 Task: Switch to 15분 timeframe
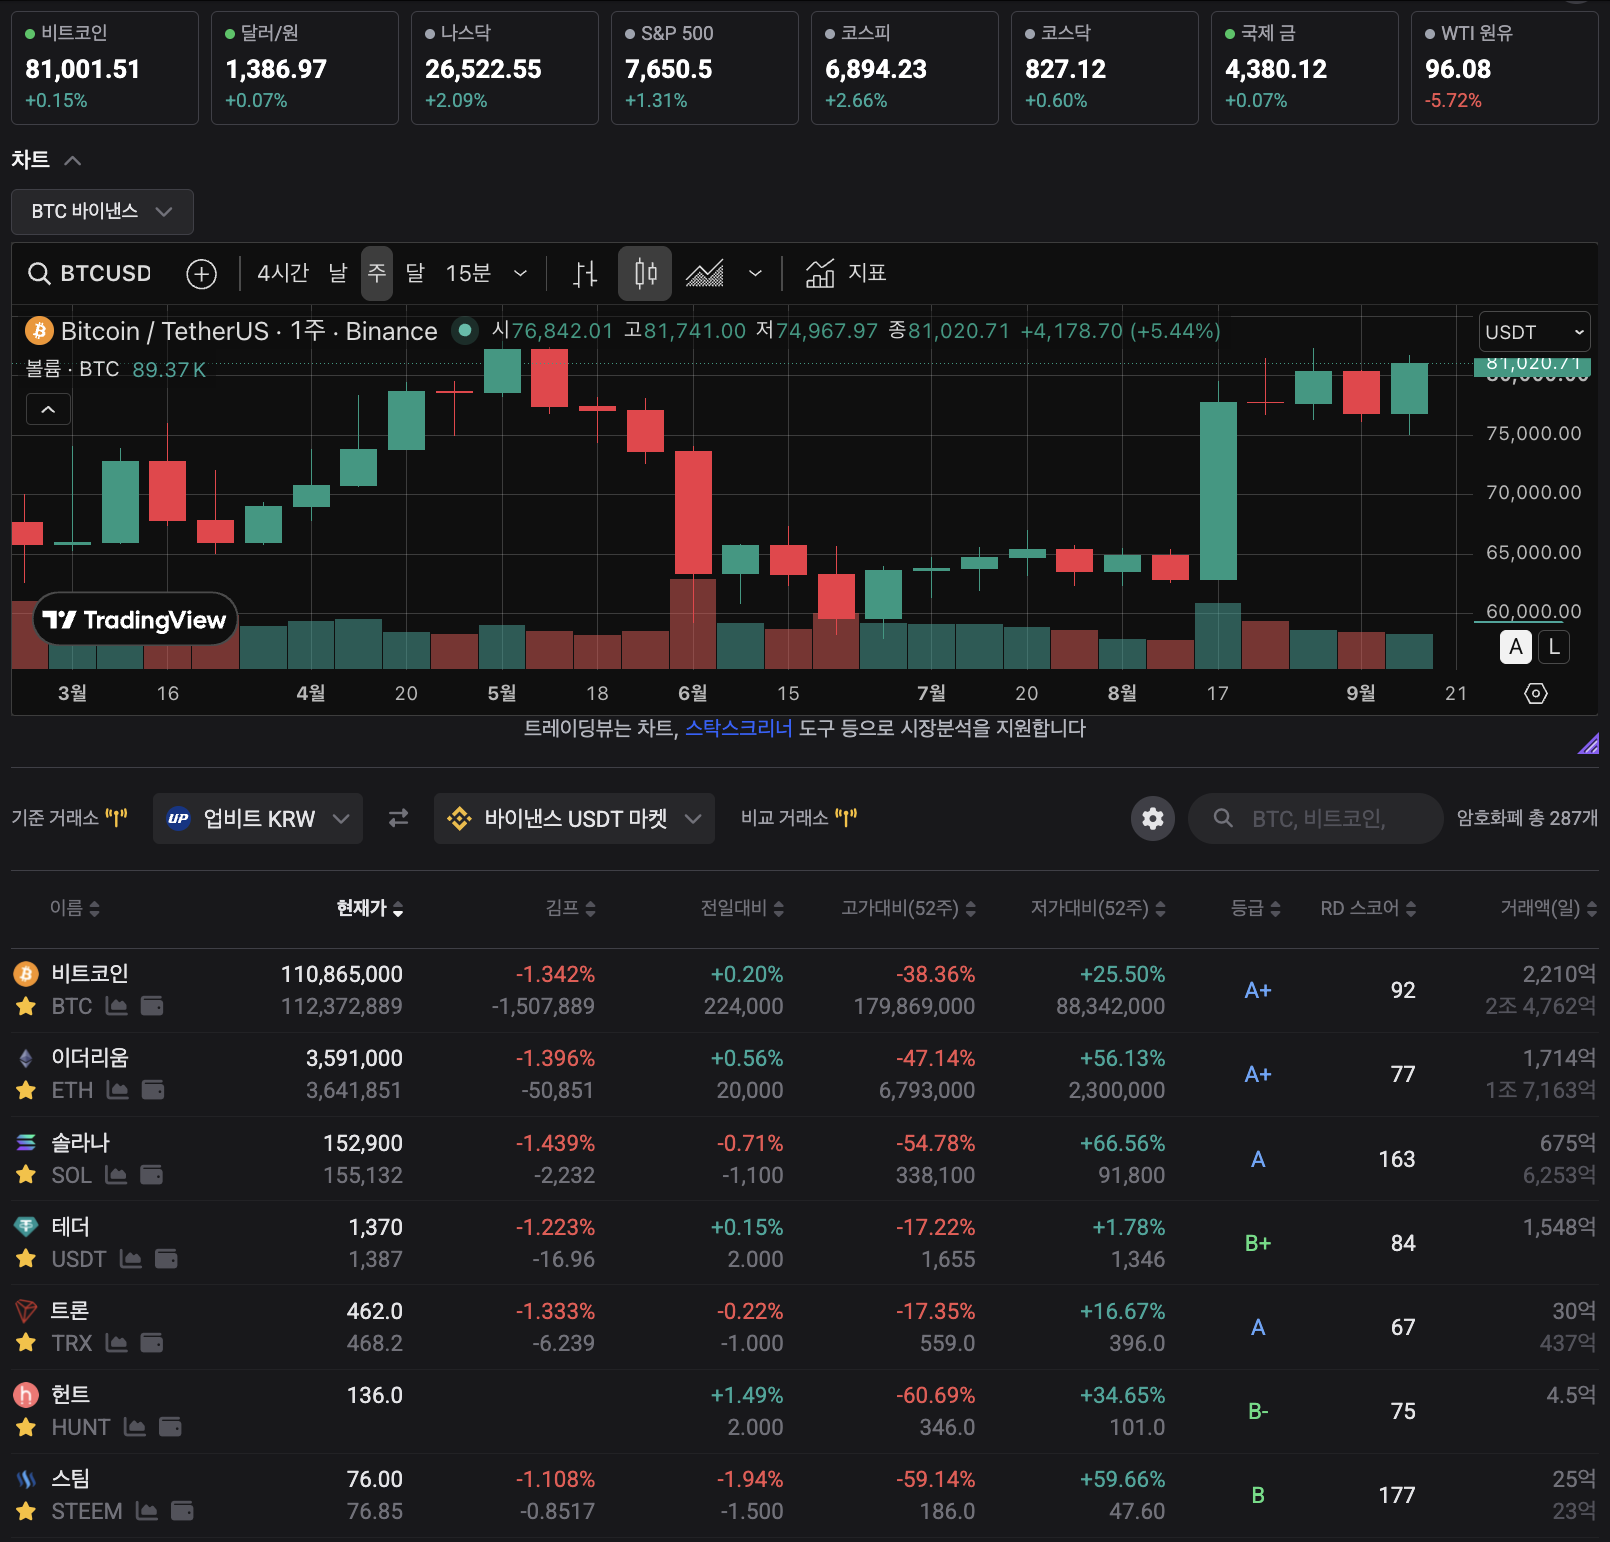click(x=468, y=273)
